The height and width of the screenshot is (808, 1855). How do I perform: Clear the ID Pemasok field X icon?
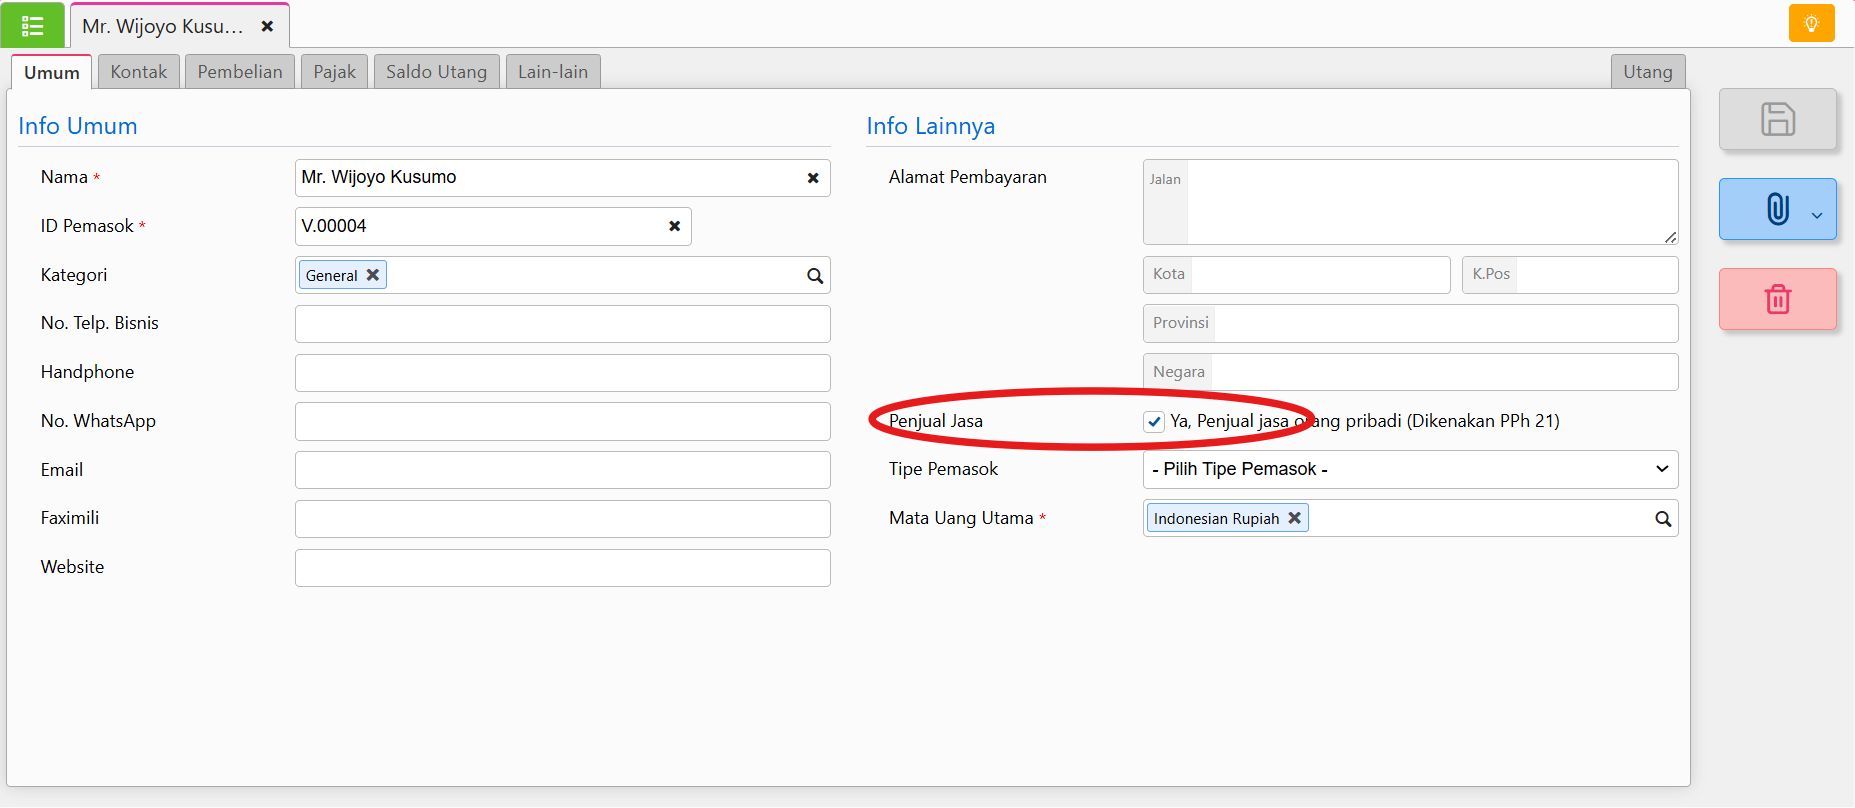(674, 226)
